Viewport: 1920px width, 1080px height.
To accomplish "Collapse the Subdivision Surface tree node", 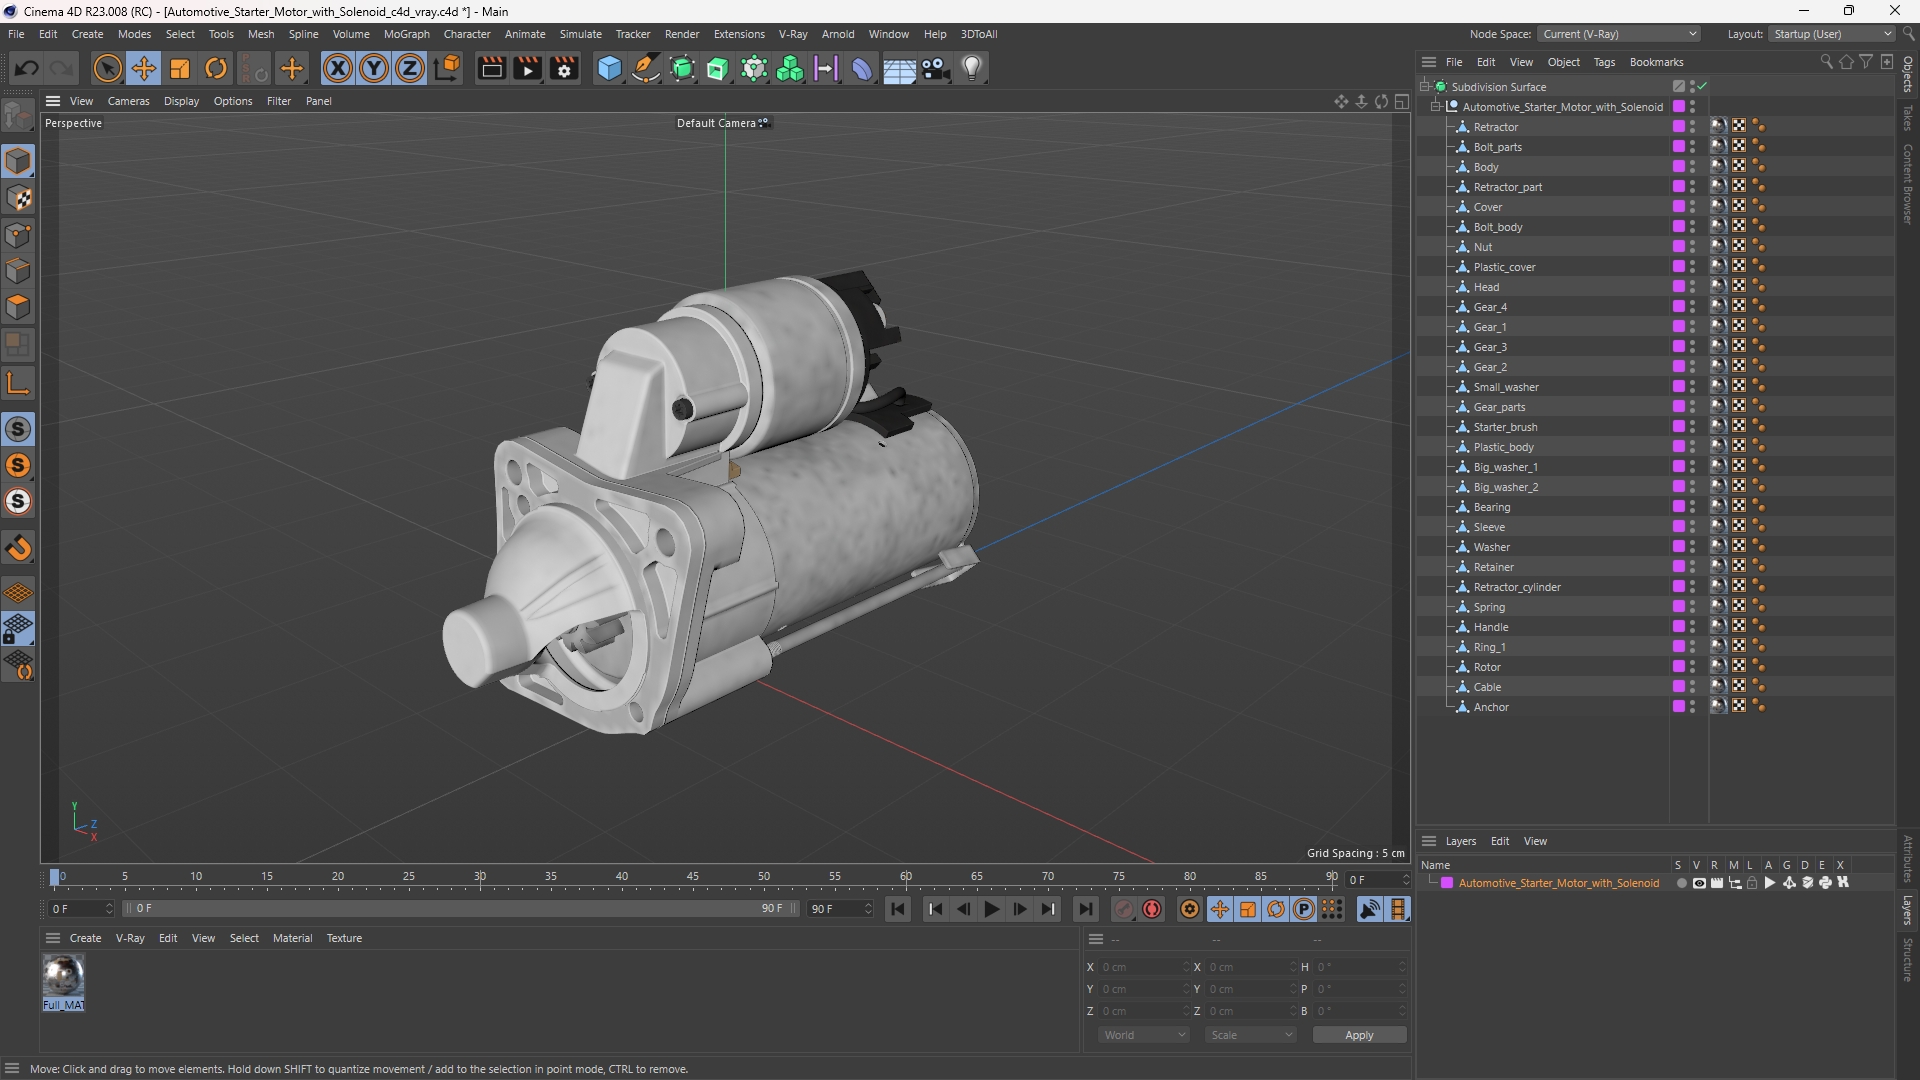I will 1424,86.
